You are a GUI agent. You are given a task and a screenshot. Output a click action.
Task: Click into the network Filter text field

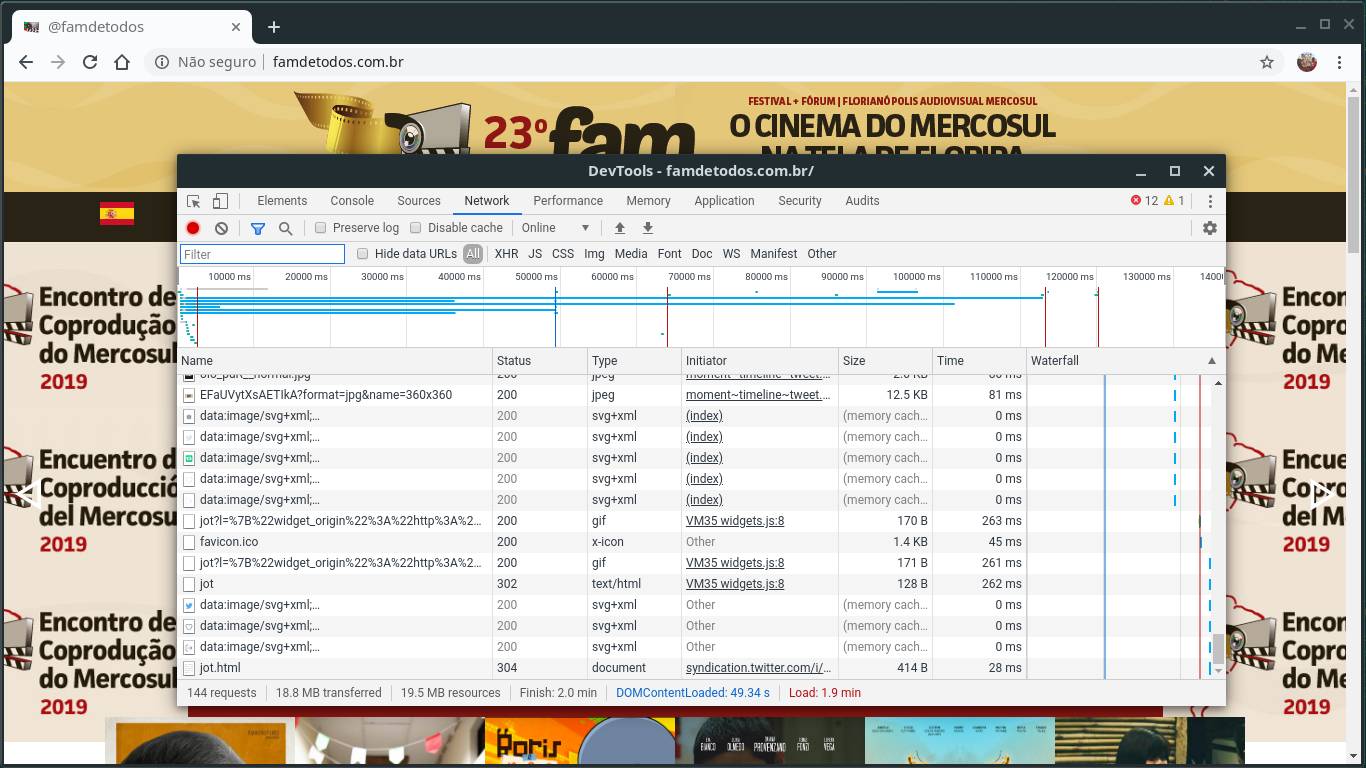coord(262,254)
